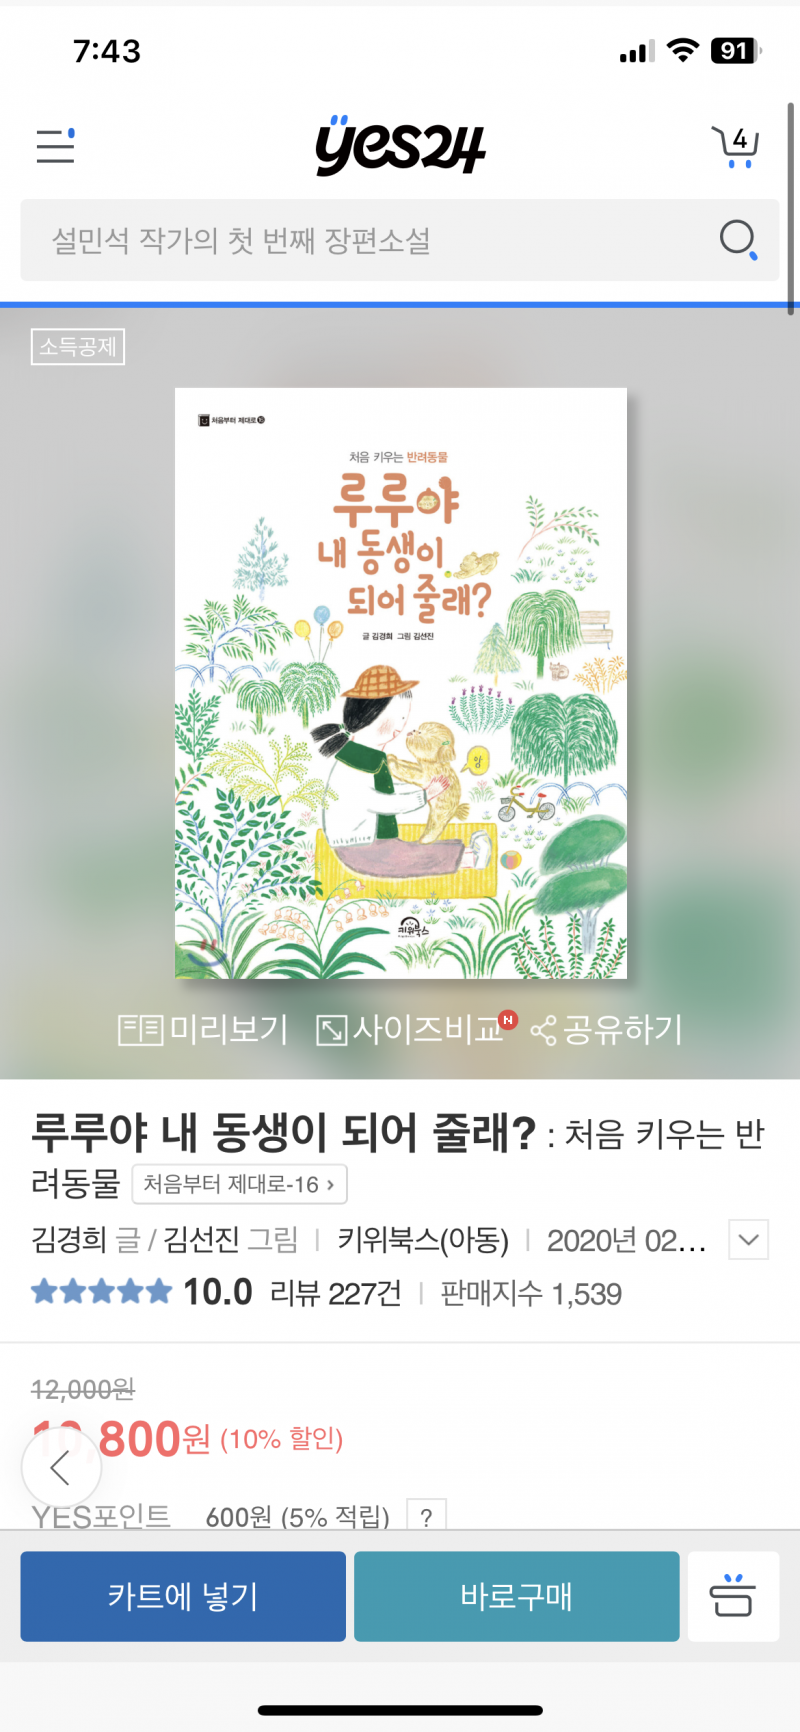Open 사이즈비교 size comparison
This screenshot has width=800, height=1732.
pyautogui.click(x=410, y=1029)
